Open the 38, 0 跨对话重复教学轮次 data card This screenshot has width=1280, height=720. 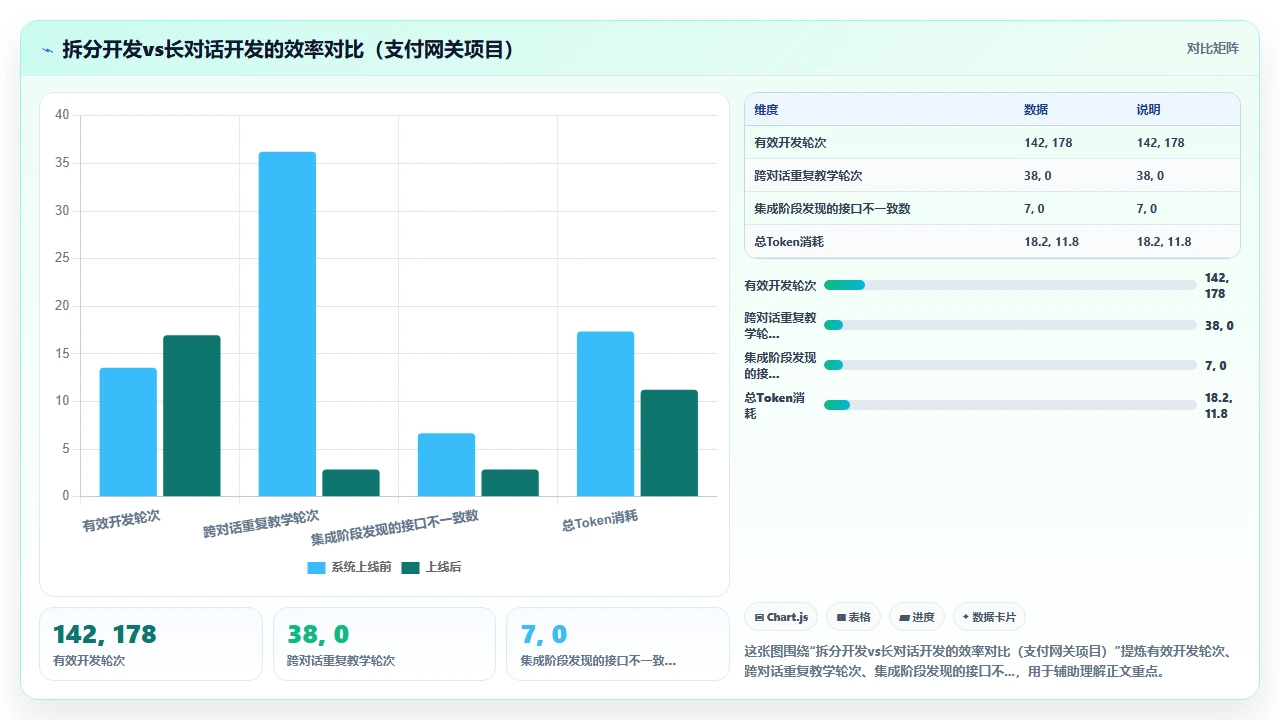pos(384,644)
